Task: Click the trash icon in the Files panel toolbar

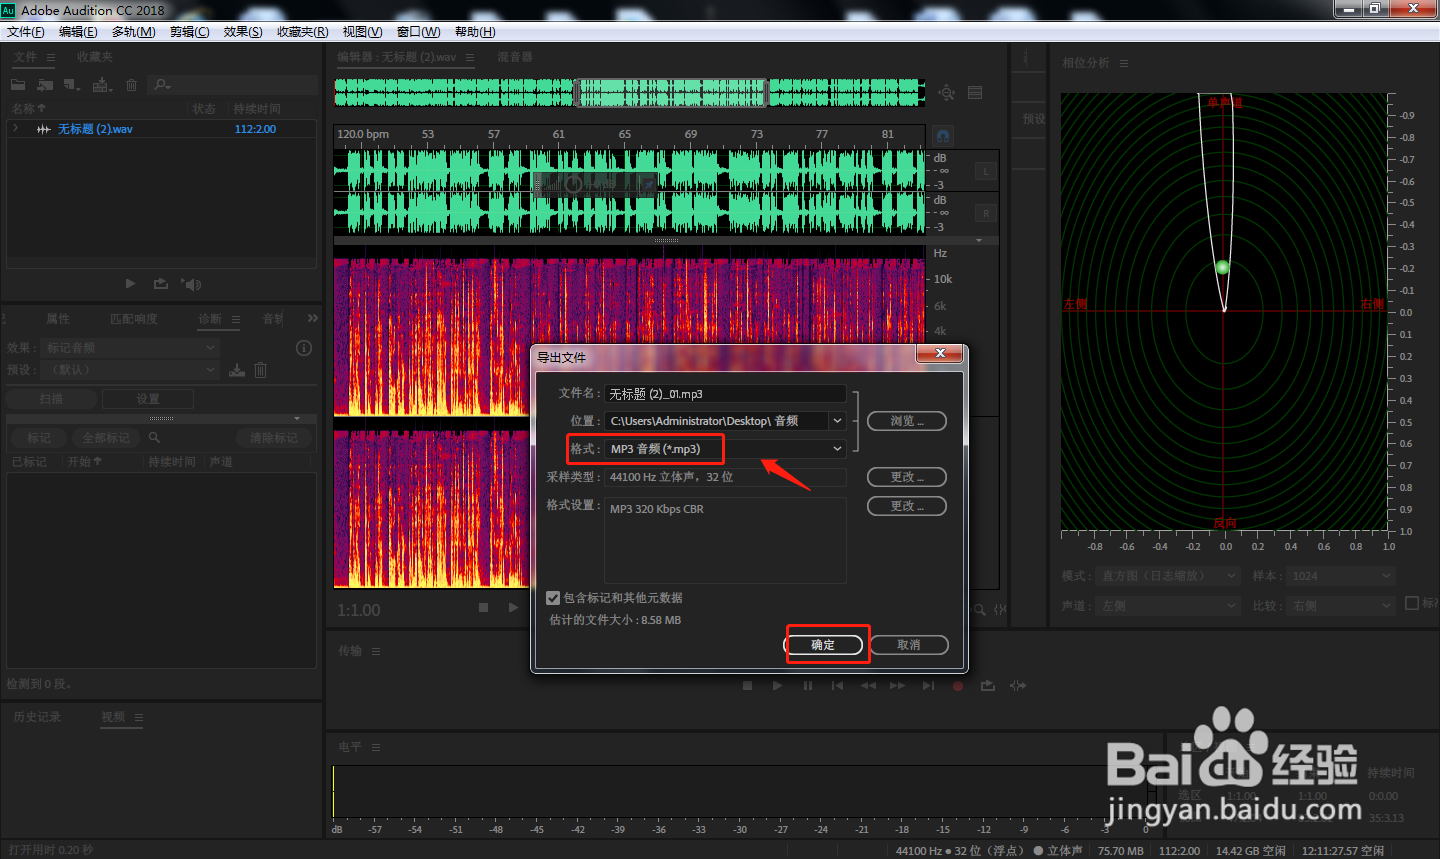Action: coord(131,85)
